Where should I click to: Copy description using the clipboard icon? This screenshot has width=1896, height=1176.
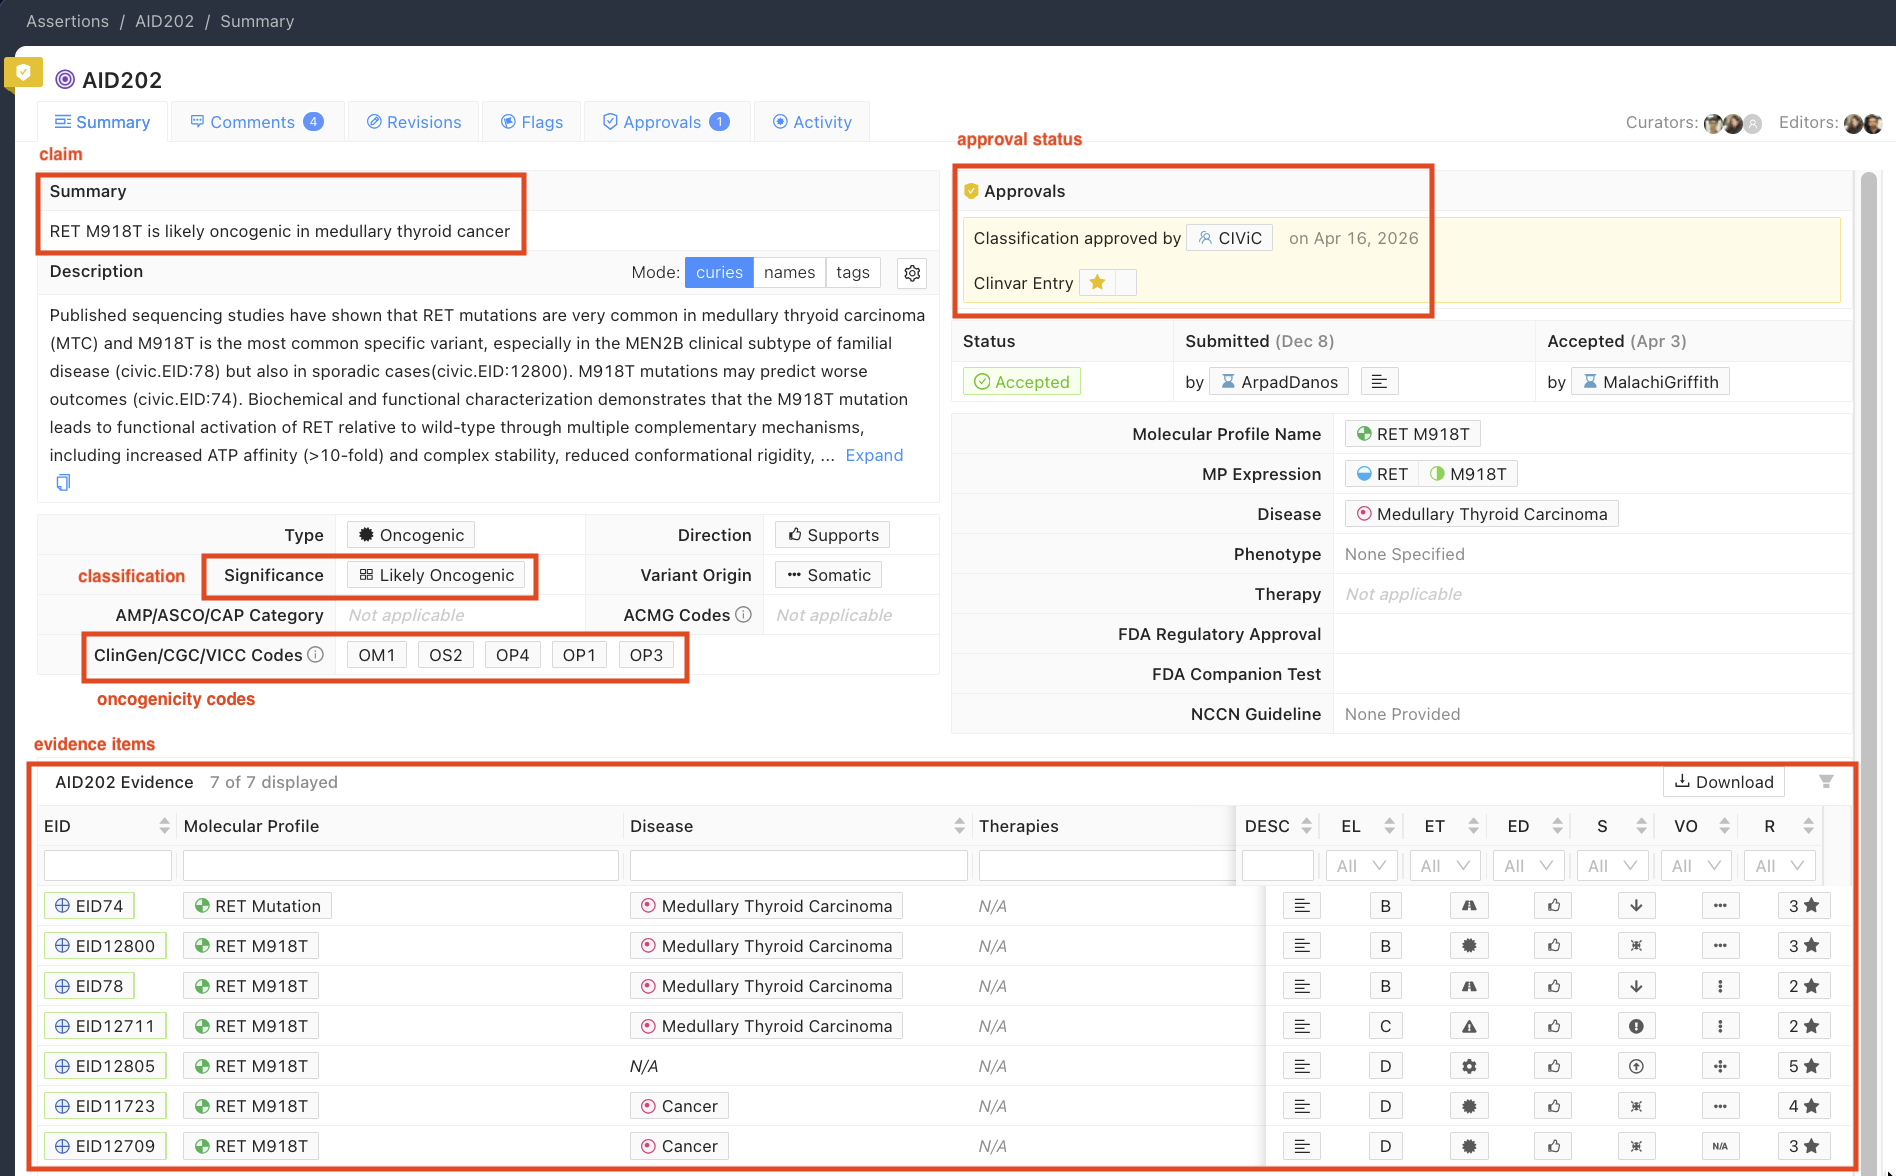(x=63, y=483)
